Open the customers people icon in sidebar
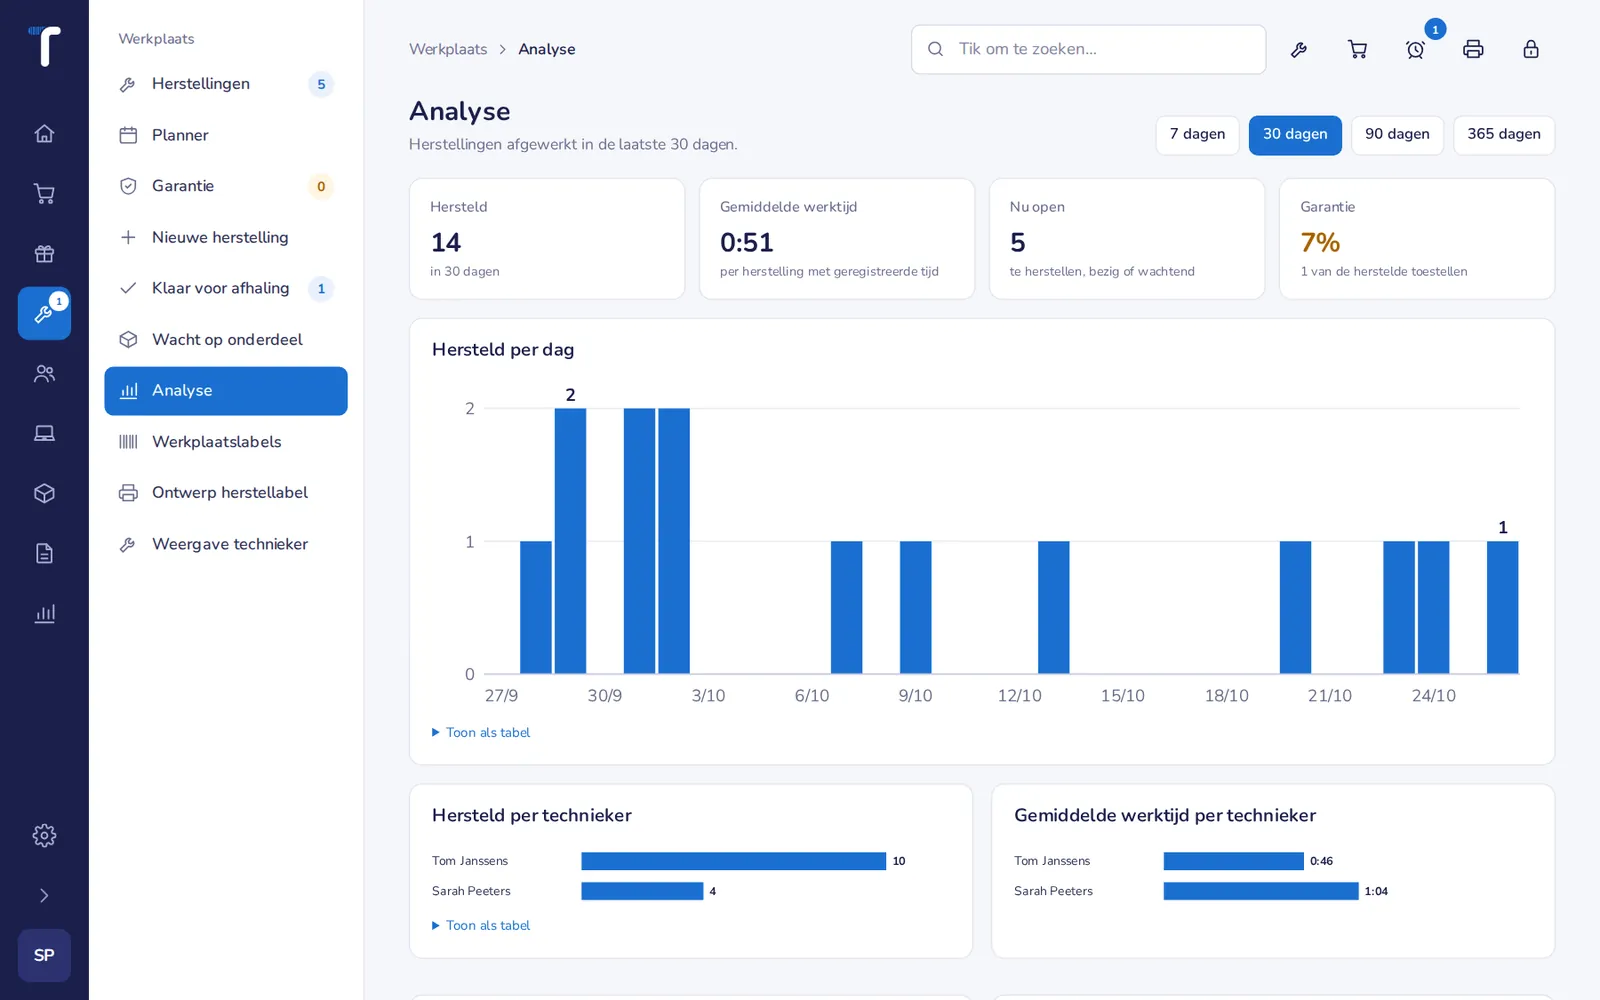 point(44,374)
